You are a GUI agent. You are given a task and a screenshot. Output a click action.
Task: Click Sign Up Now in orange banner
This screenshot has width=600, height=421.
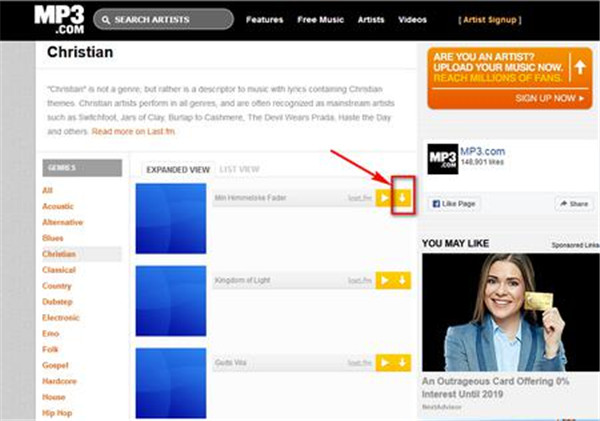[549, 98]
